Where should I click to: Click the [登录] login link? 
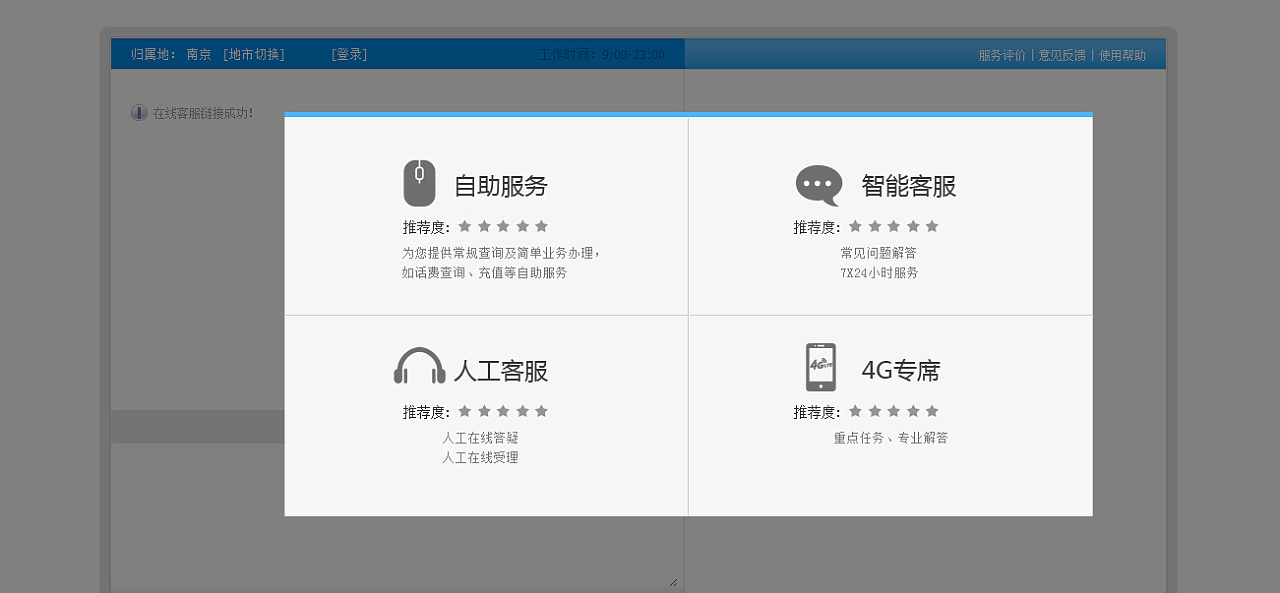click(x=349, y=54)
